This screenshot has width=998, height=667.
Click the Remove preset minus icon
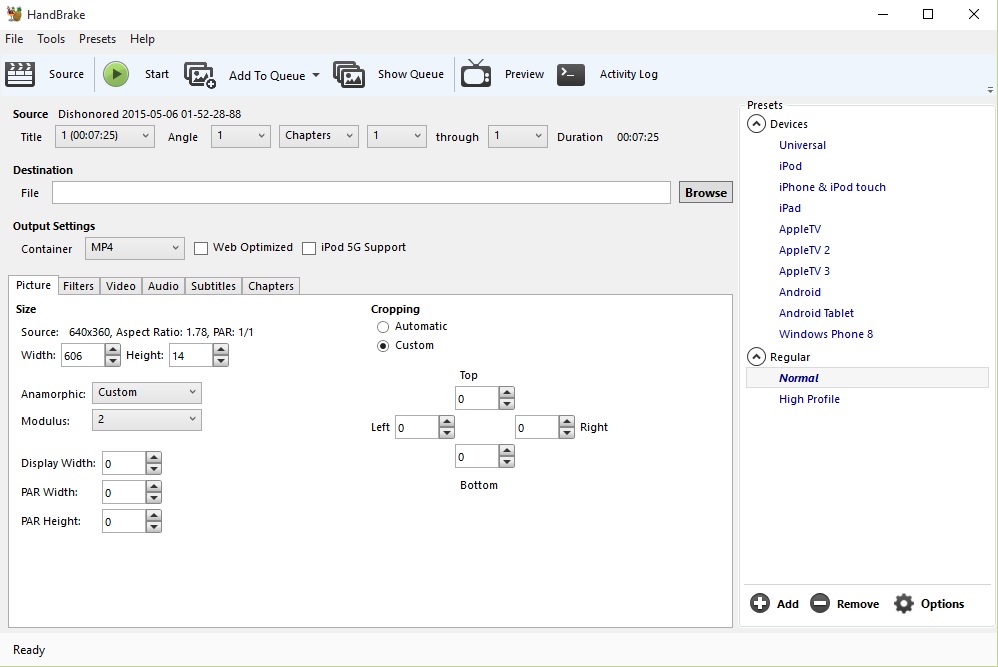click(x=820, y=603)
